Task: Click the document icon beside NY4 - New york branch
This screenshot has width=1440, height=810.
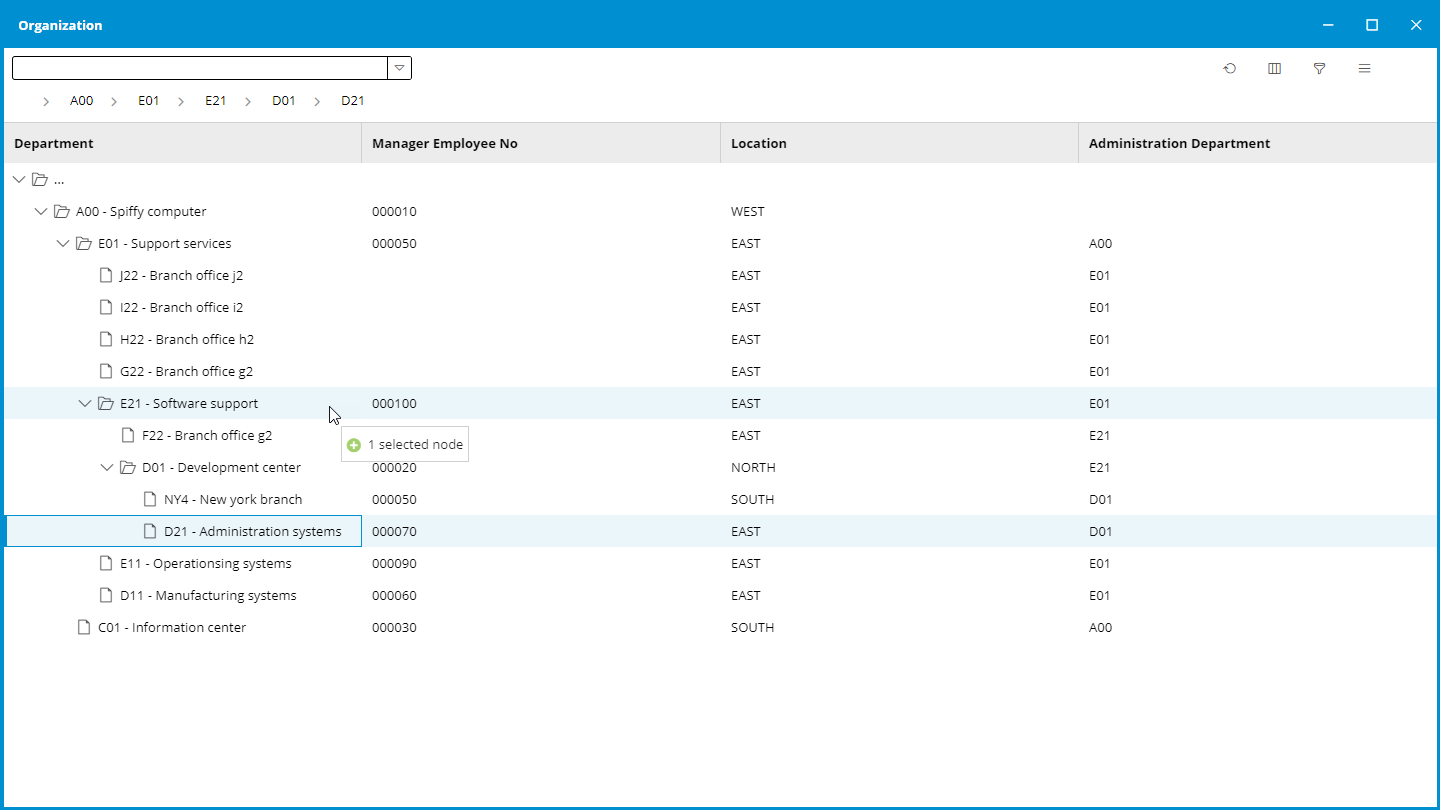Action: pos(150,499)
